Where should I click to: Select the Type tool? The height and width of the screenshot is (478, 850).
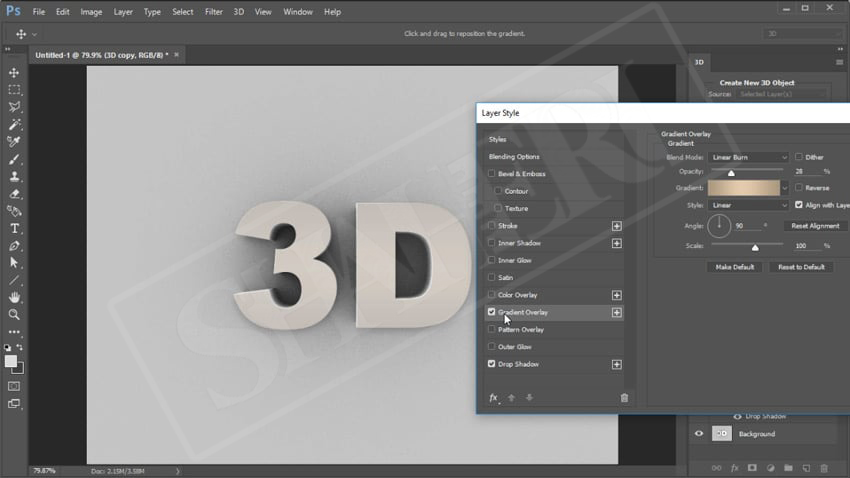coord(14,228)
